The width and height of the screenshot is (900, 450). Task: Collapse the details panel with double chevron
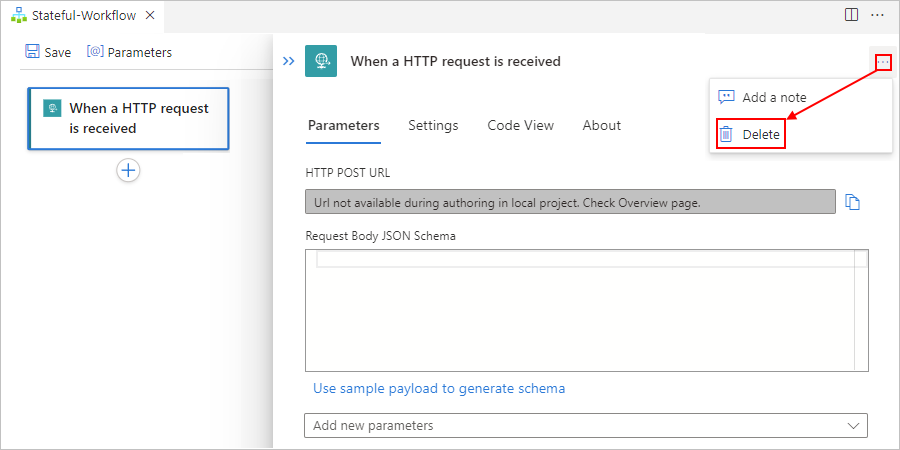point(288,61)
